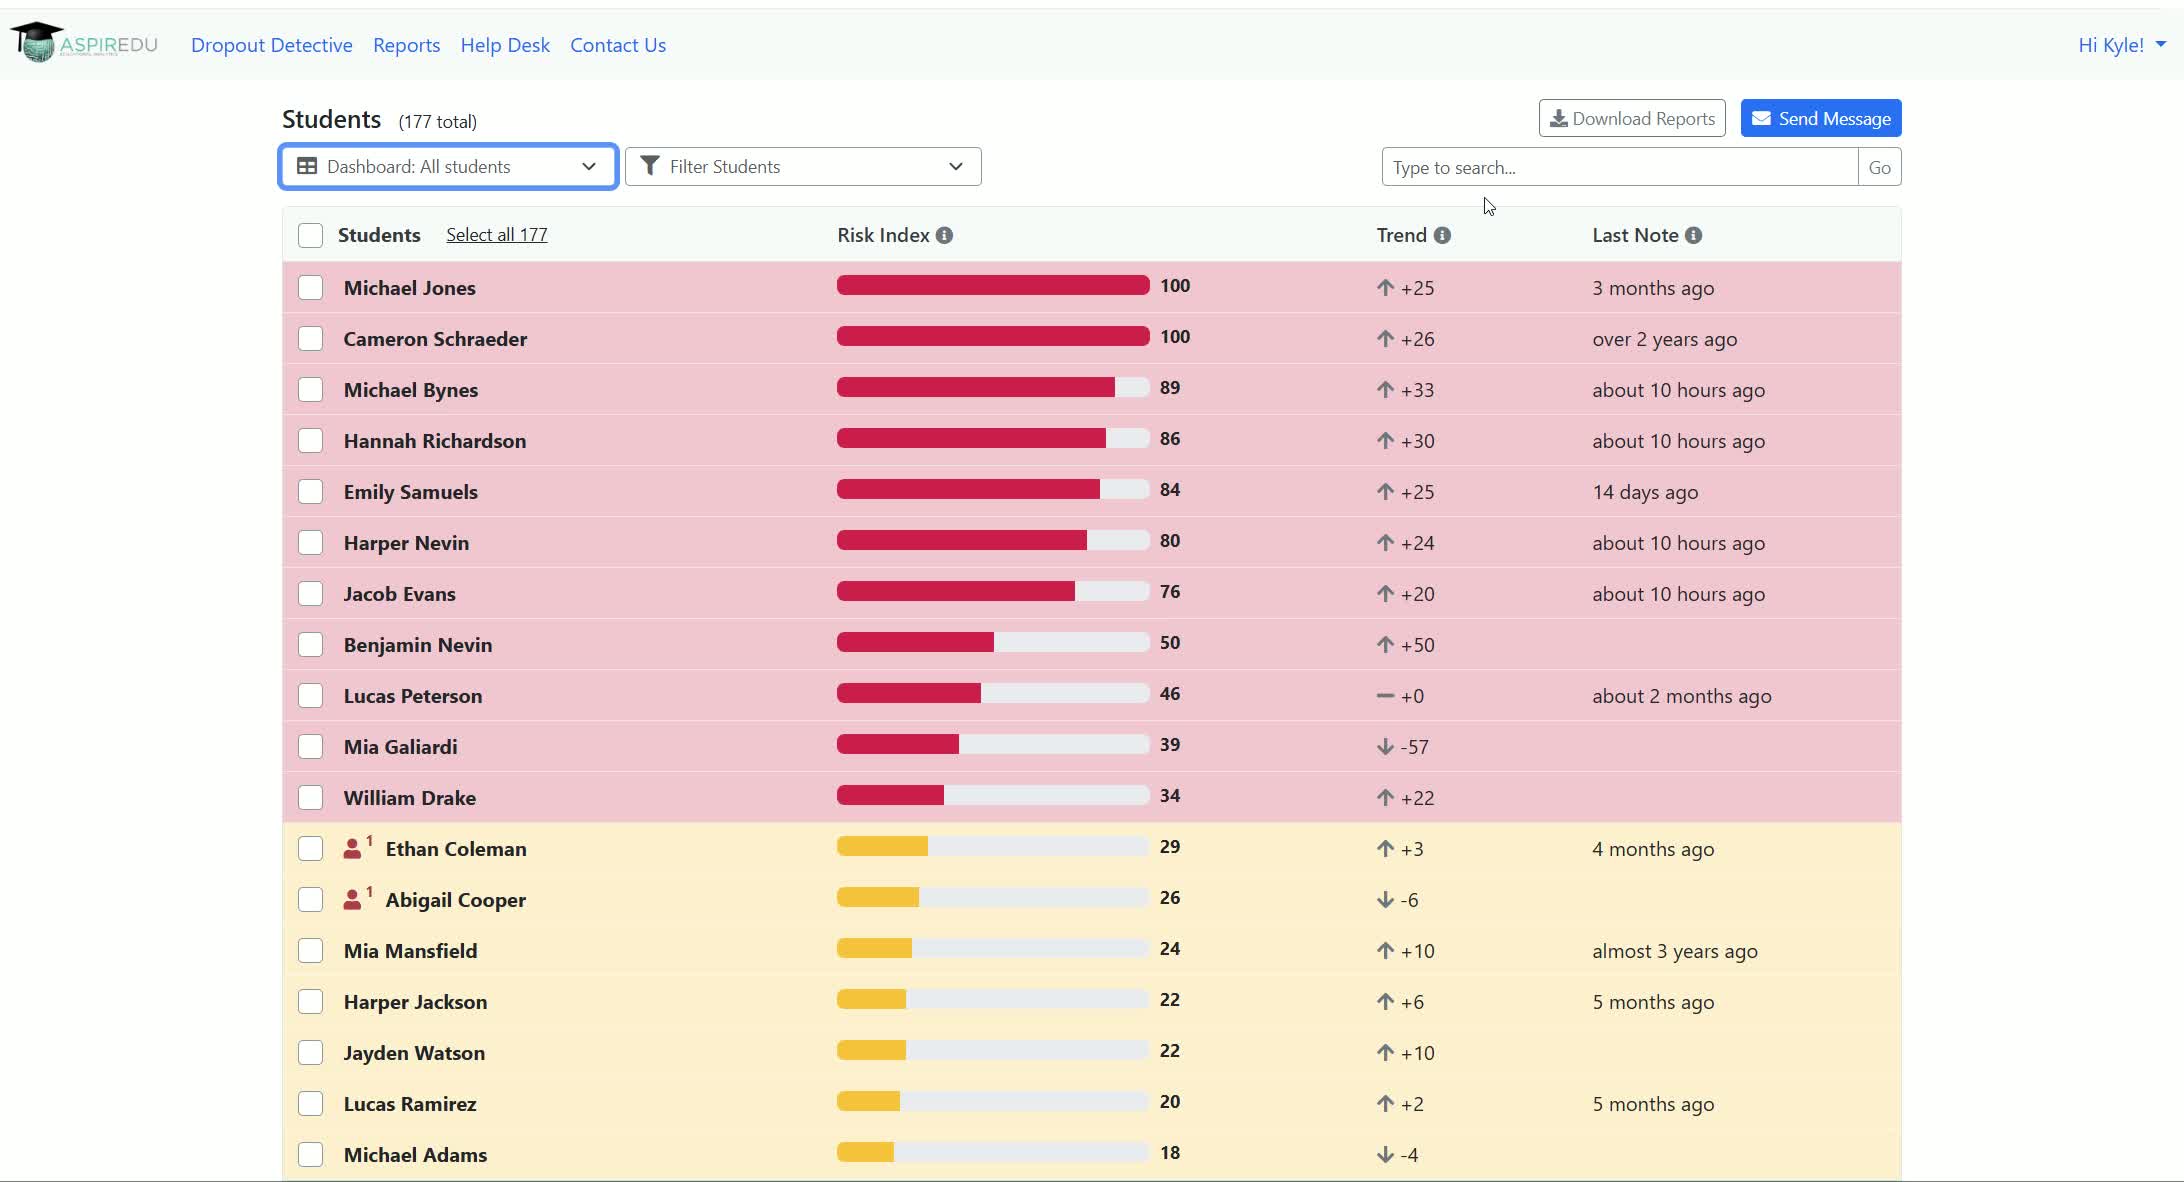The image size is (2184, 1182).
Task: Click the Type to search input field
Action: point(1620,167)
